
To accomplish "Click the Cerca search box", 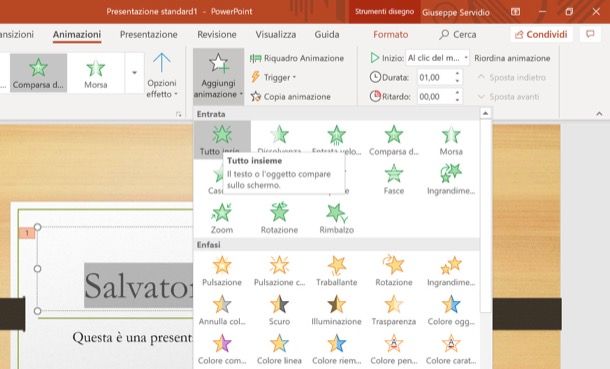I will coord(458,34).
